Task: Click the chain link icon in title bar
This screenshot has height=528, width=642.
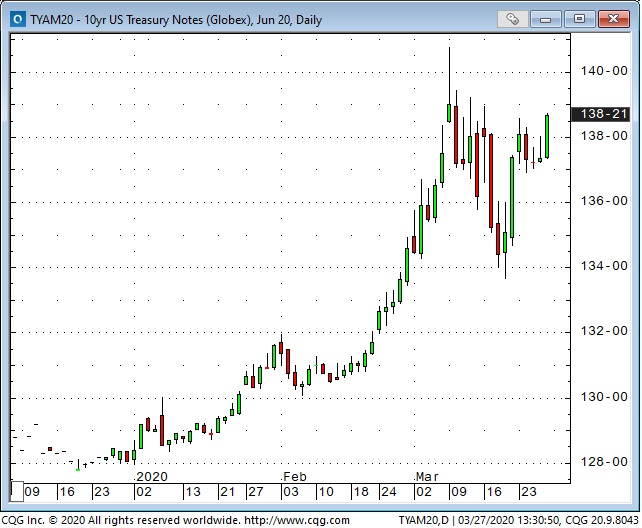Action: point(512,19)
